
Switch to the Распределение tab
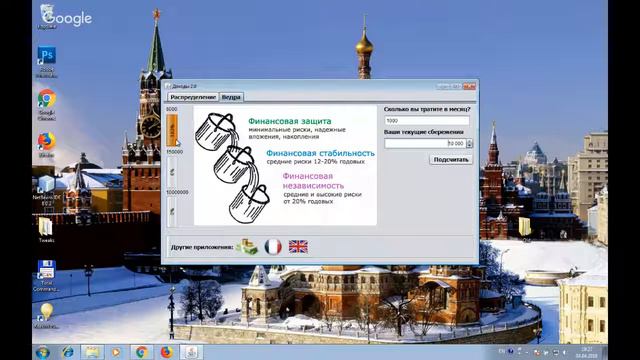[193, 97]
